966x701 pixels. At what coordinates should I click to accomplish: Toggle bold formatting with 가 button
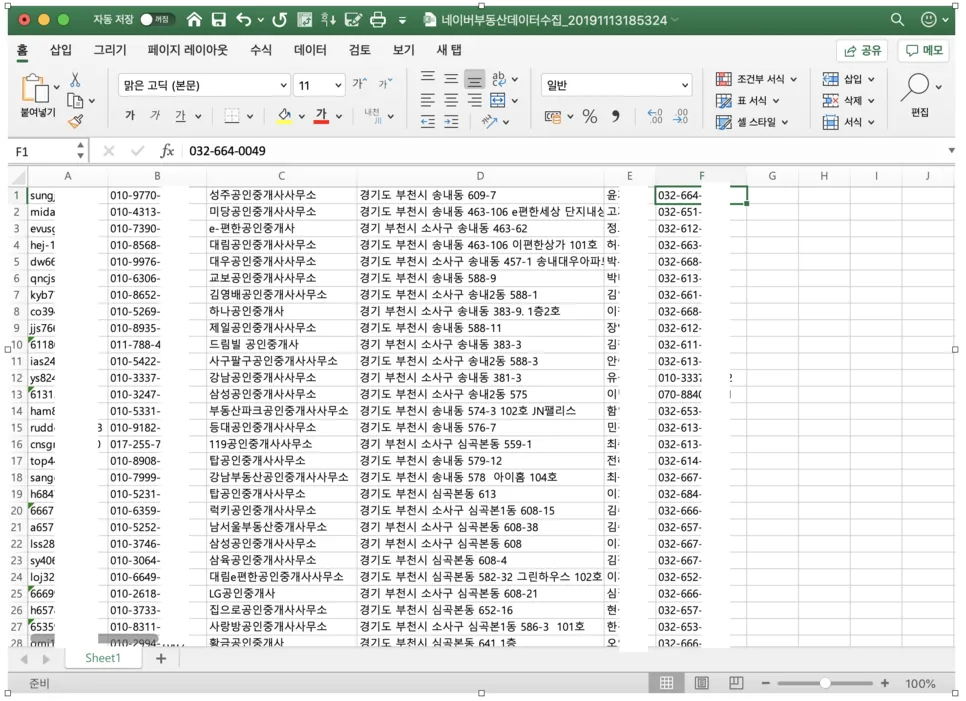(130, 117)
